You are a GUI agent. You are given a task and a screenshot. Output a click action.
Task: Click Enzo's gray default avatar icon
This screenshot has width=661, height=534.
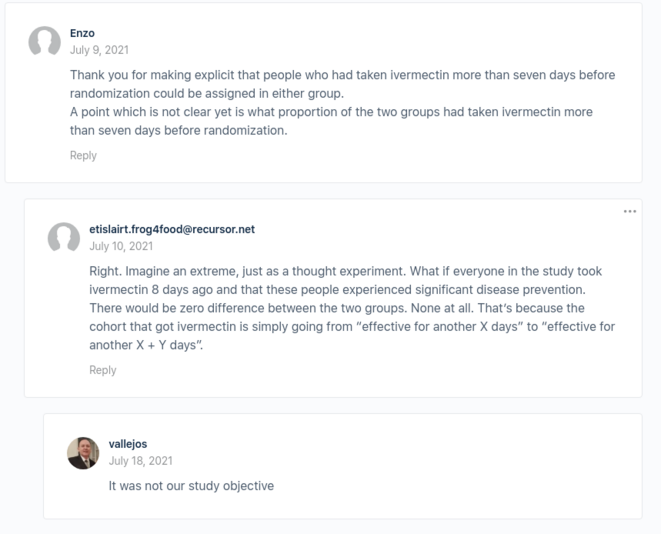click(44, 41)
